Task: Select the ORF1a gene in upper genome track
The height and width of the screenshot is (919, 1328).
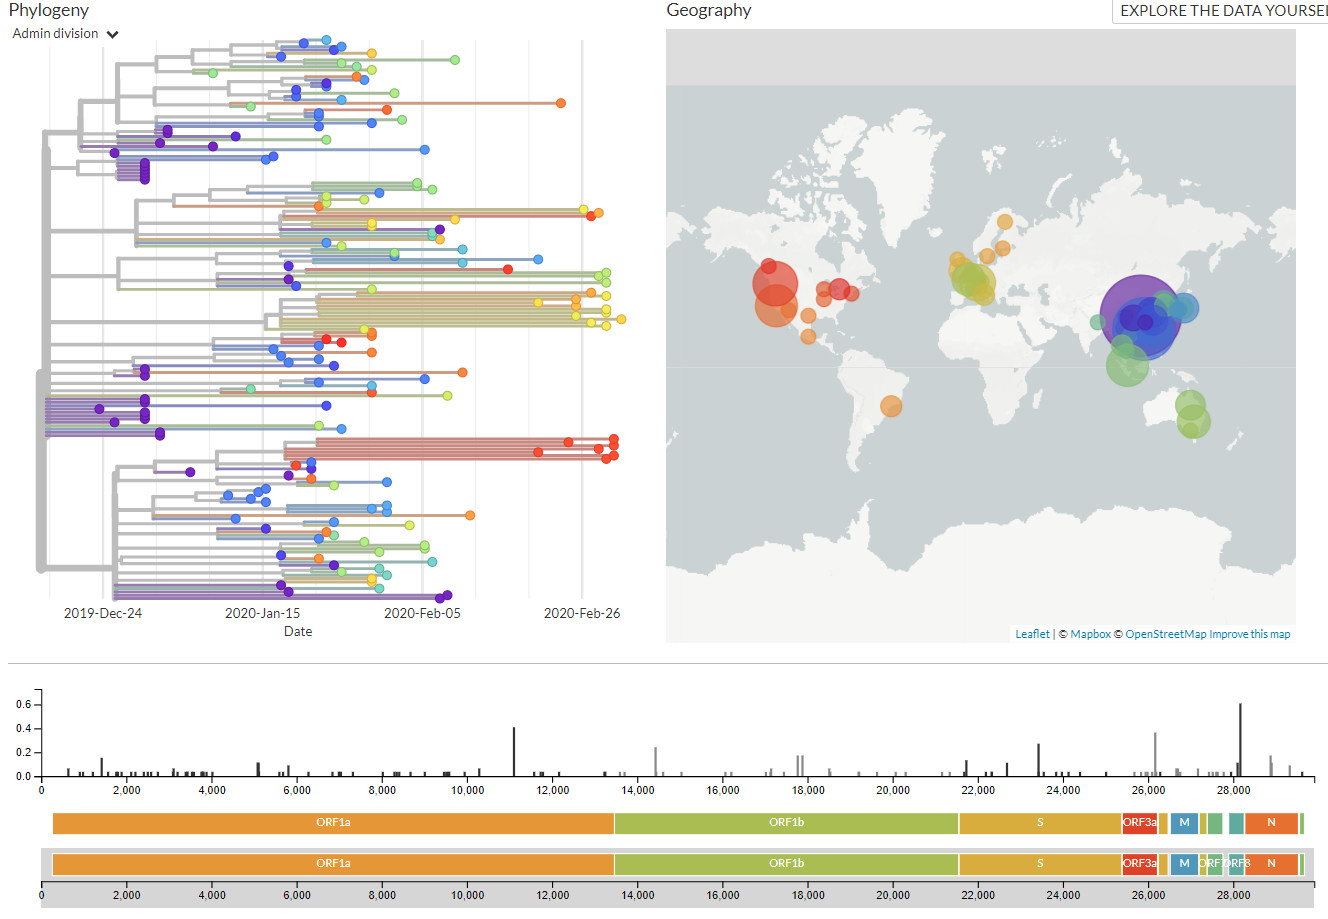Action: pyautogui.click(x=333, y=823)
